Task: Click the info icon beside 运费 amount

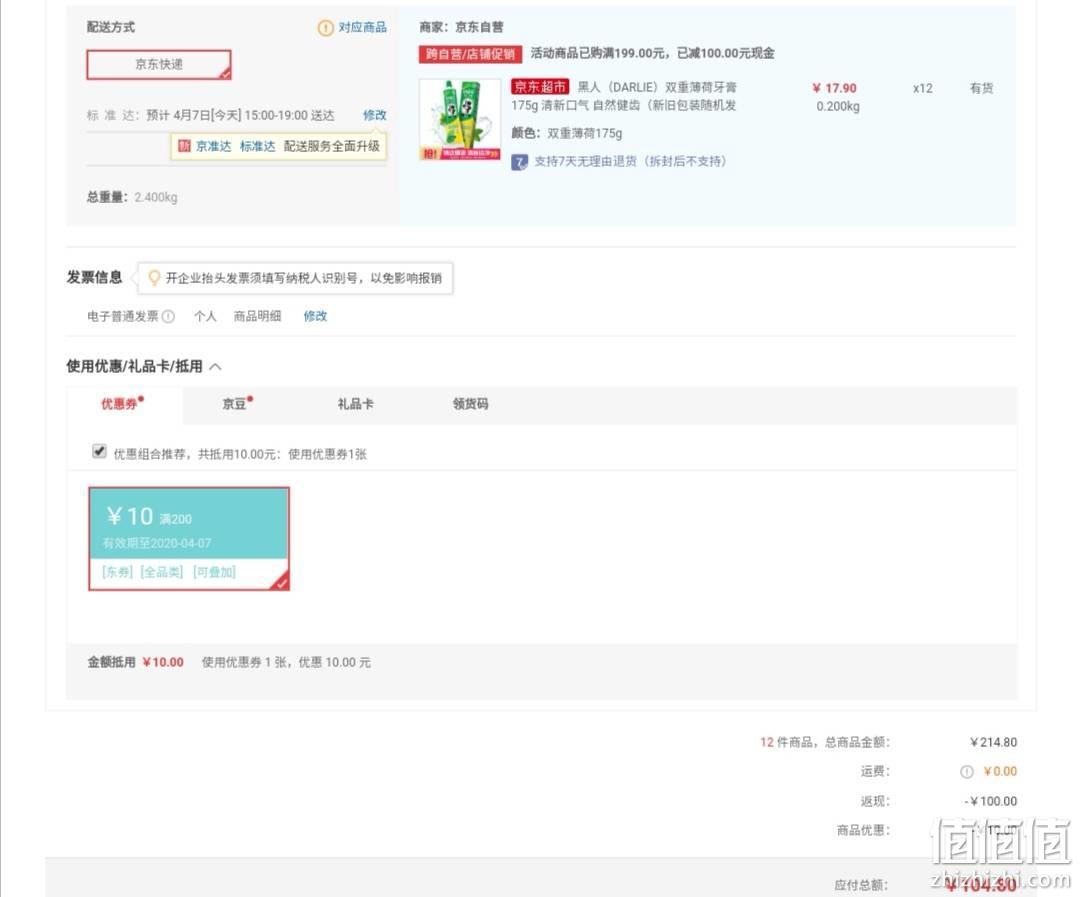Action: pos(966,772)
